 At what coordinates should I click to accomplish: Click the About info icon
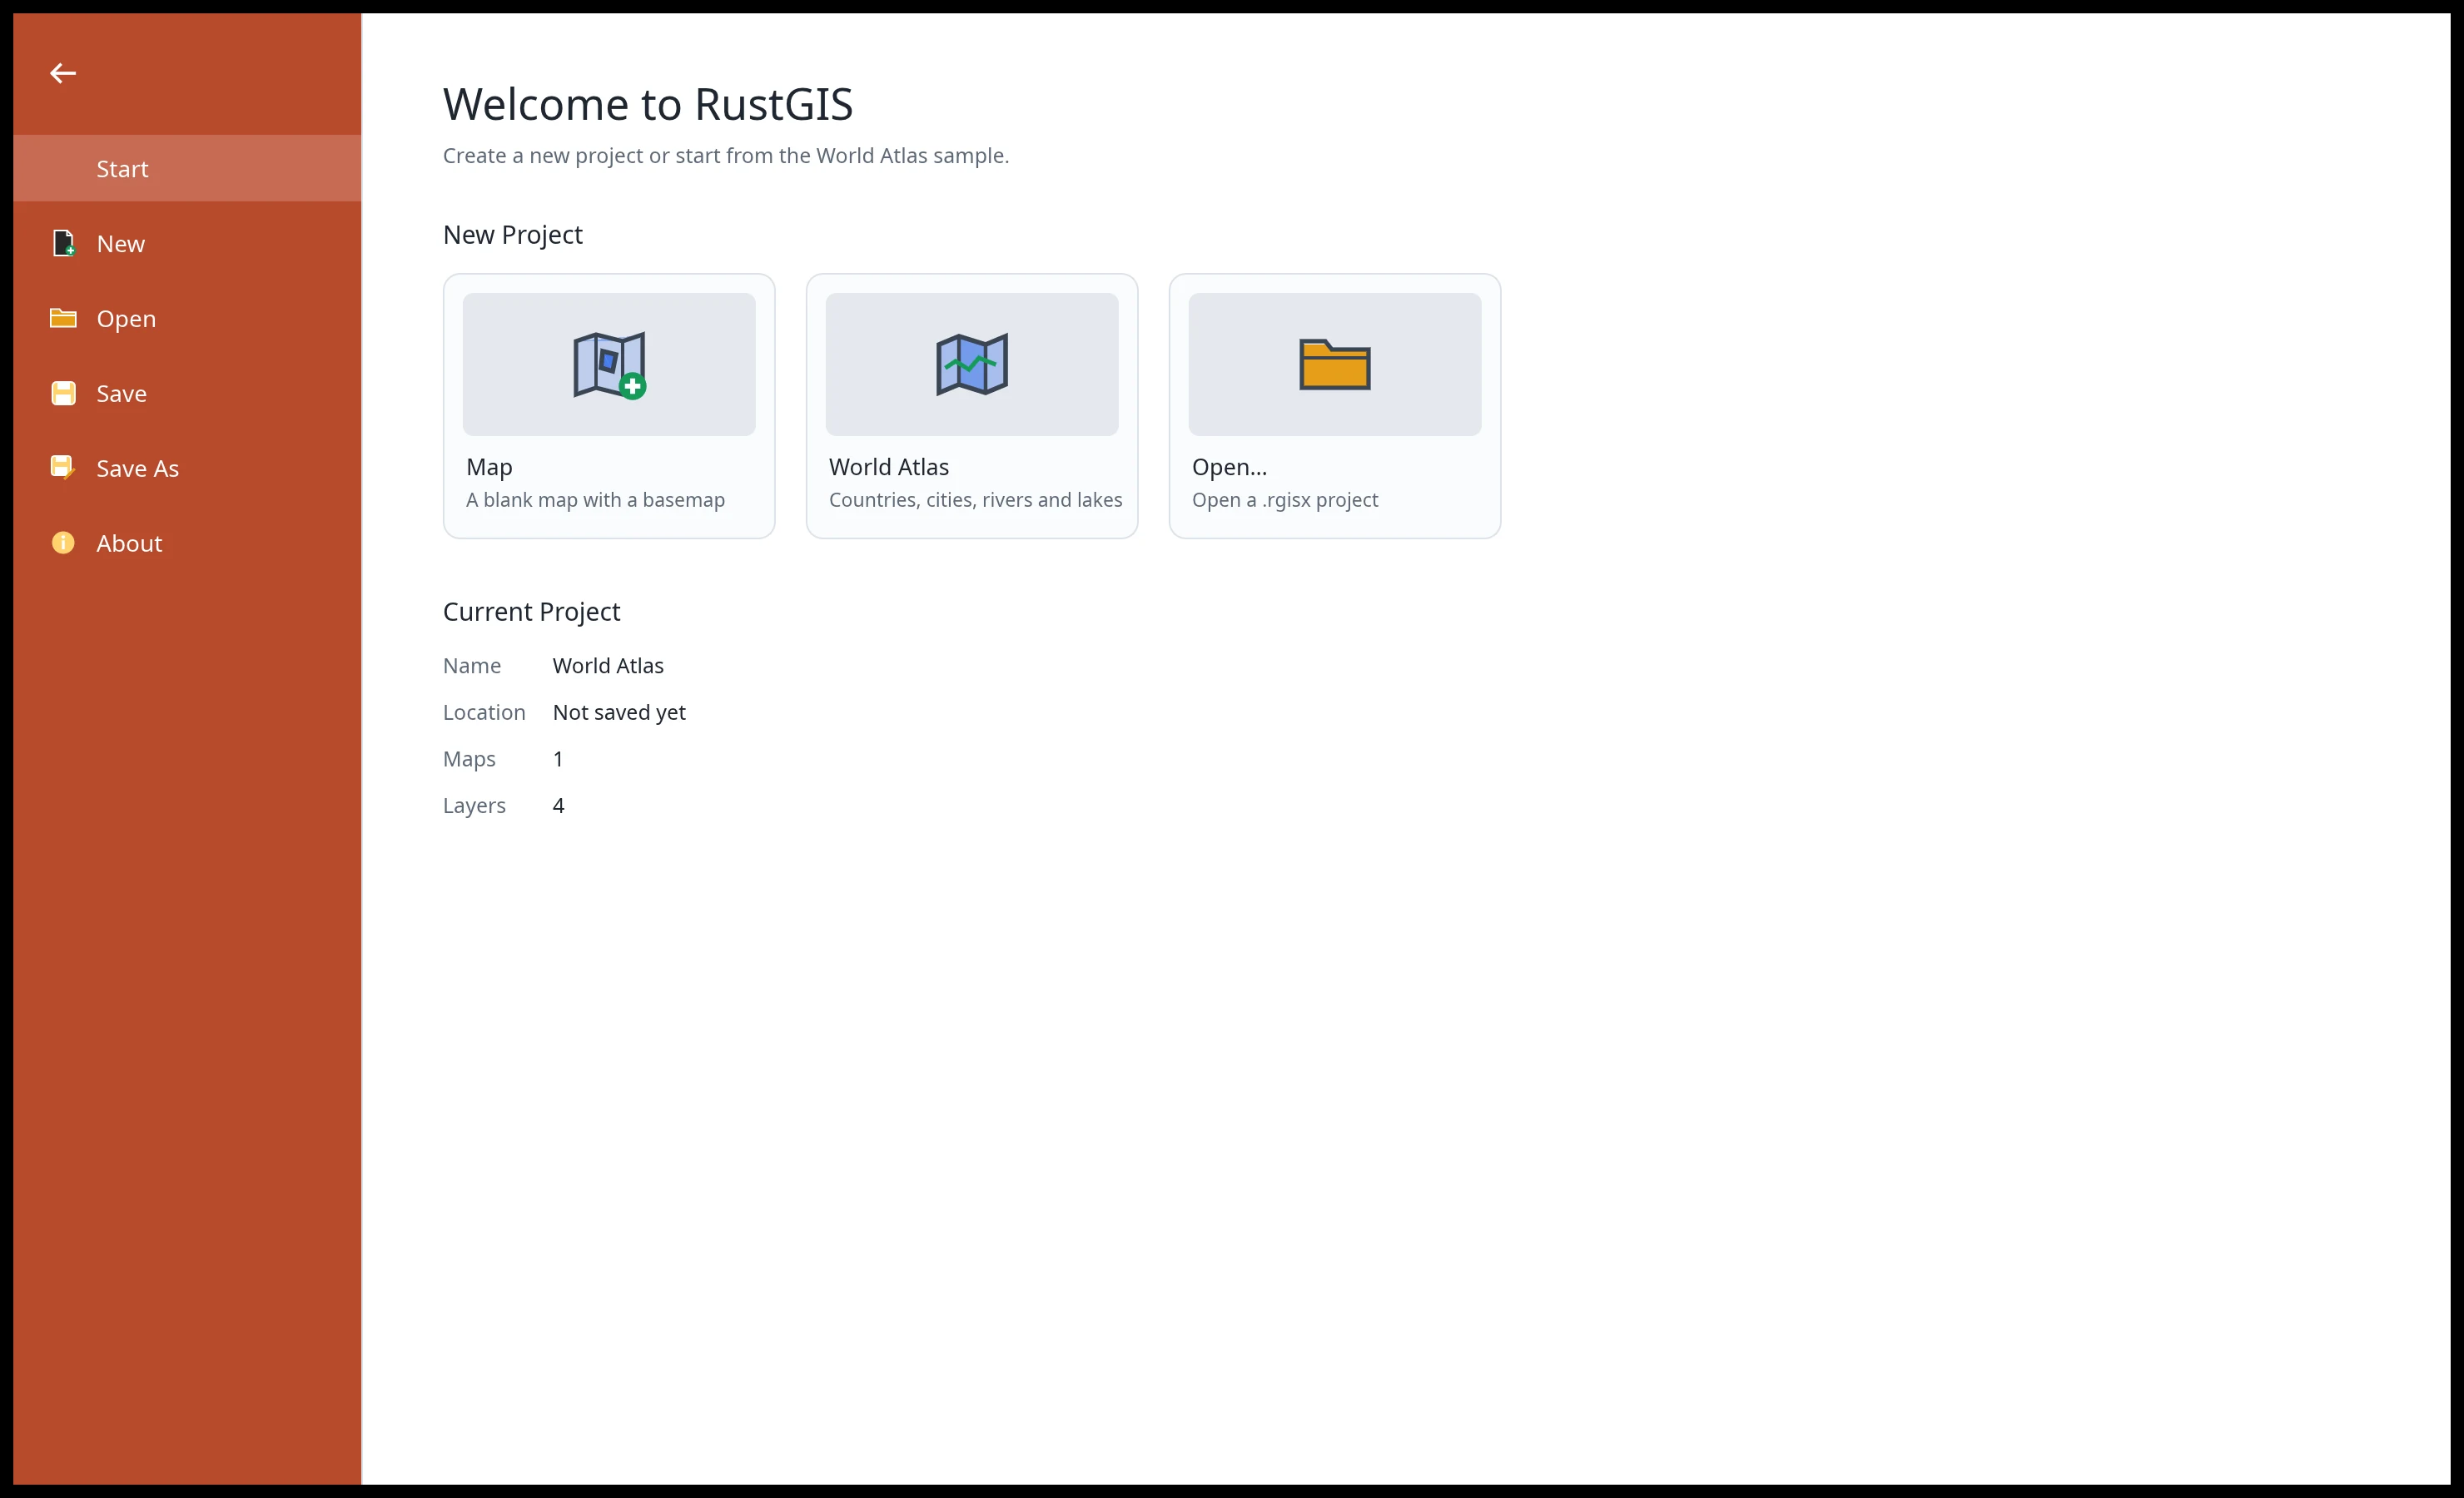(63, 543)
